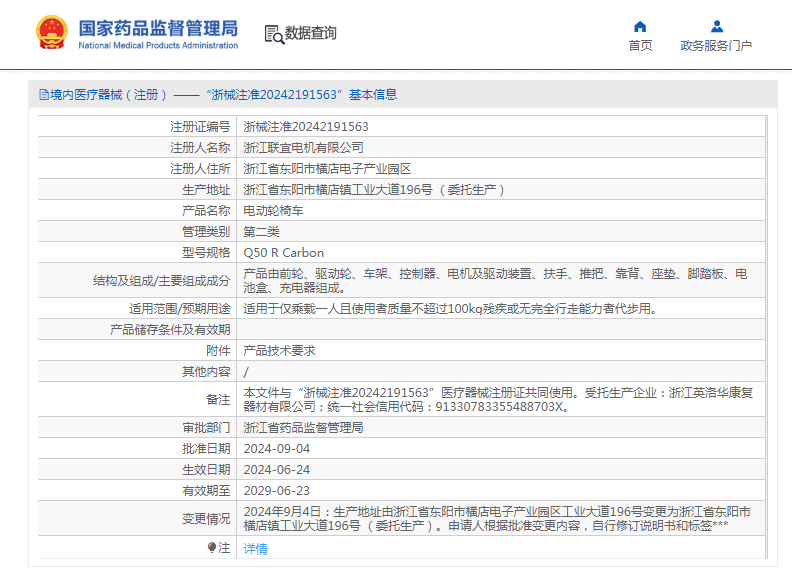Click the document icon before 境内医疗器械
The height and width of the screenshot is (579, 792).
point(44,94)
